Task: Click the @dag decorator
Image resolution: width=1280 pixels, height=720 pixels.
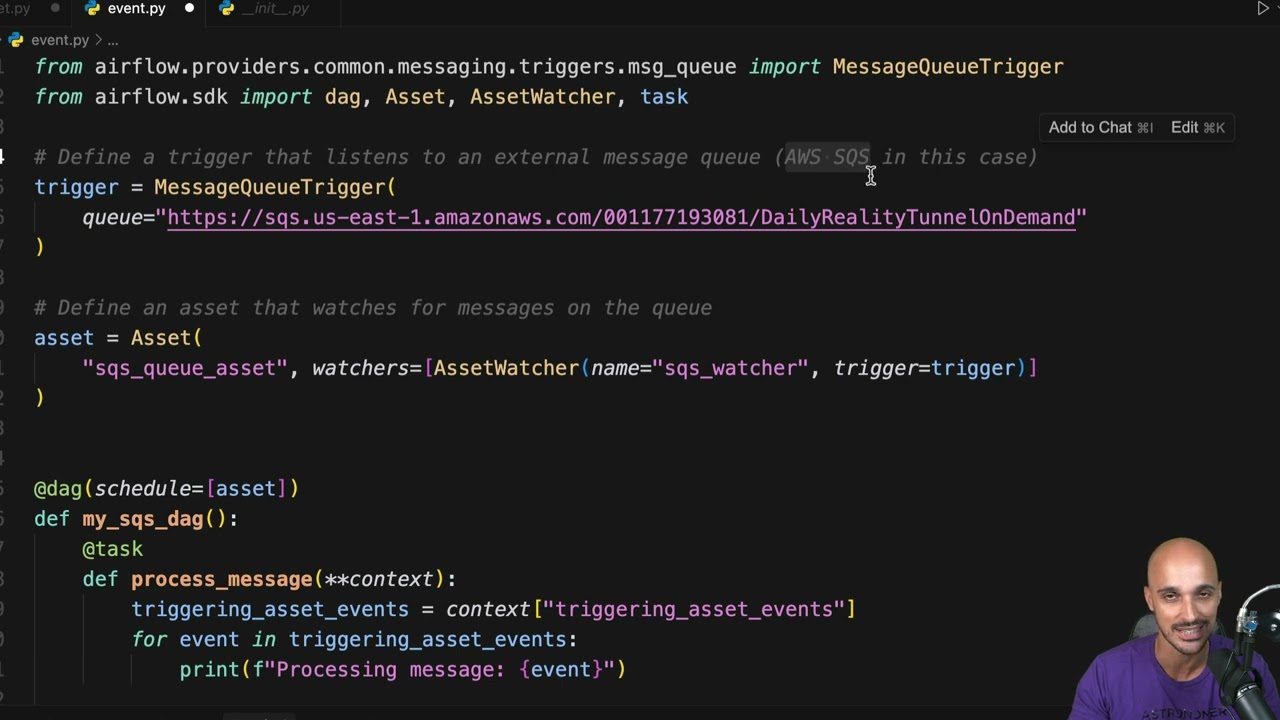Action: (x=58, y=488)
